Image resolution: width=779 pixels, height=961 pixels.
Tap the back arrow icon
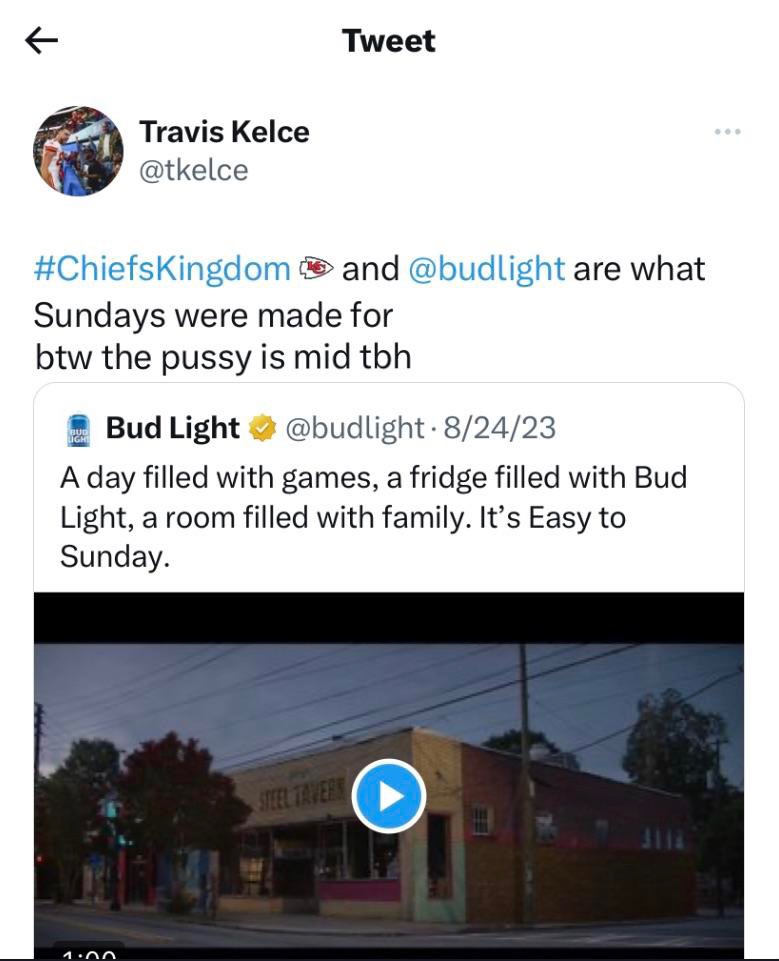click(41, 41)
